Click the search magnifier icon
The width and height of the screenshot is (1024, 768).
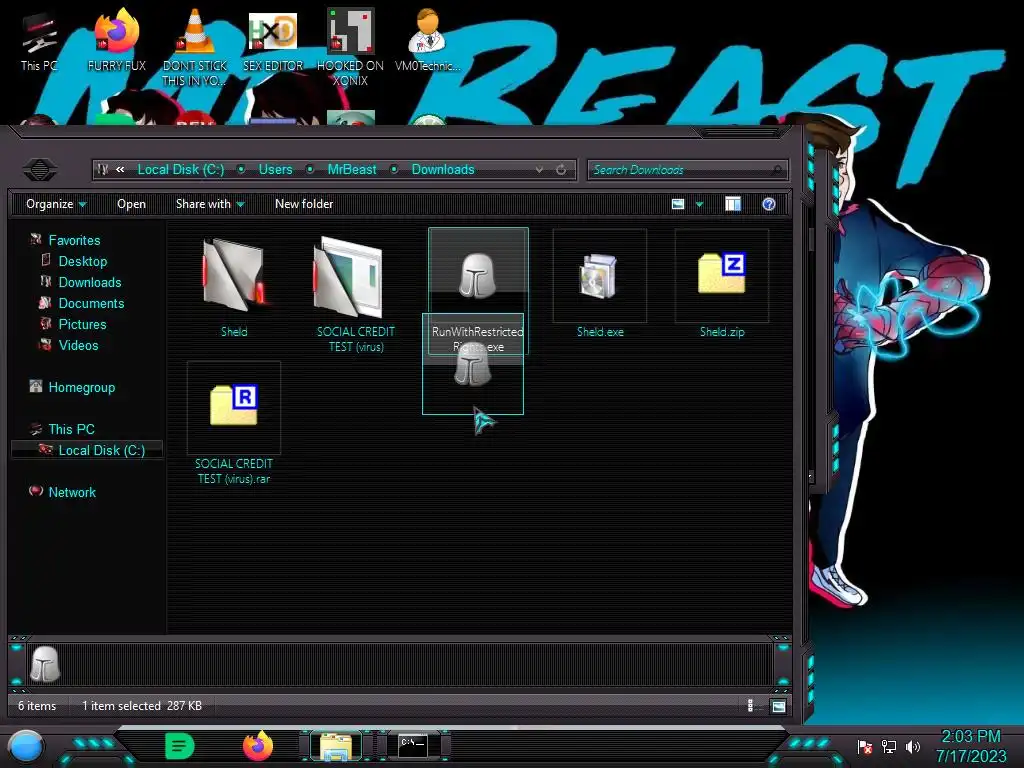click(776, 170)
